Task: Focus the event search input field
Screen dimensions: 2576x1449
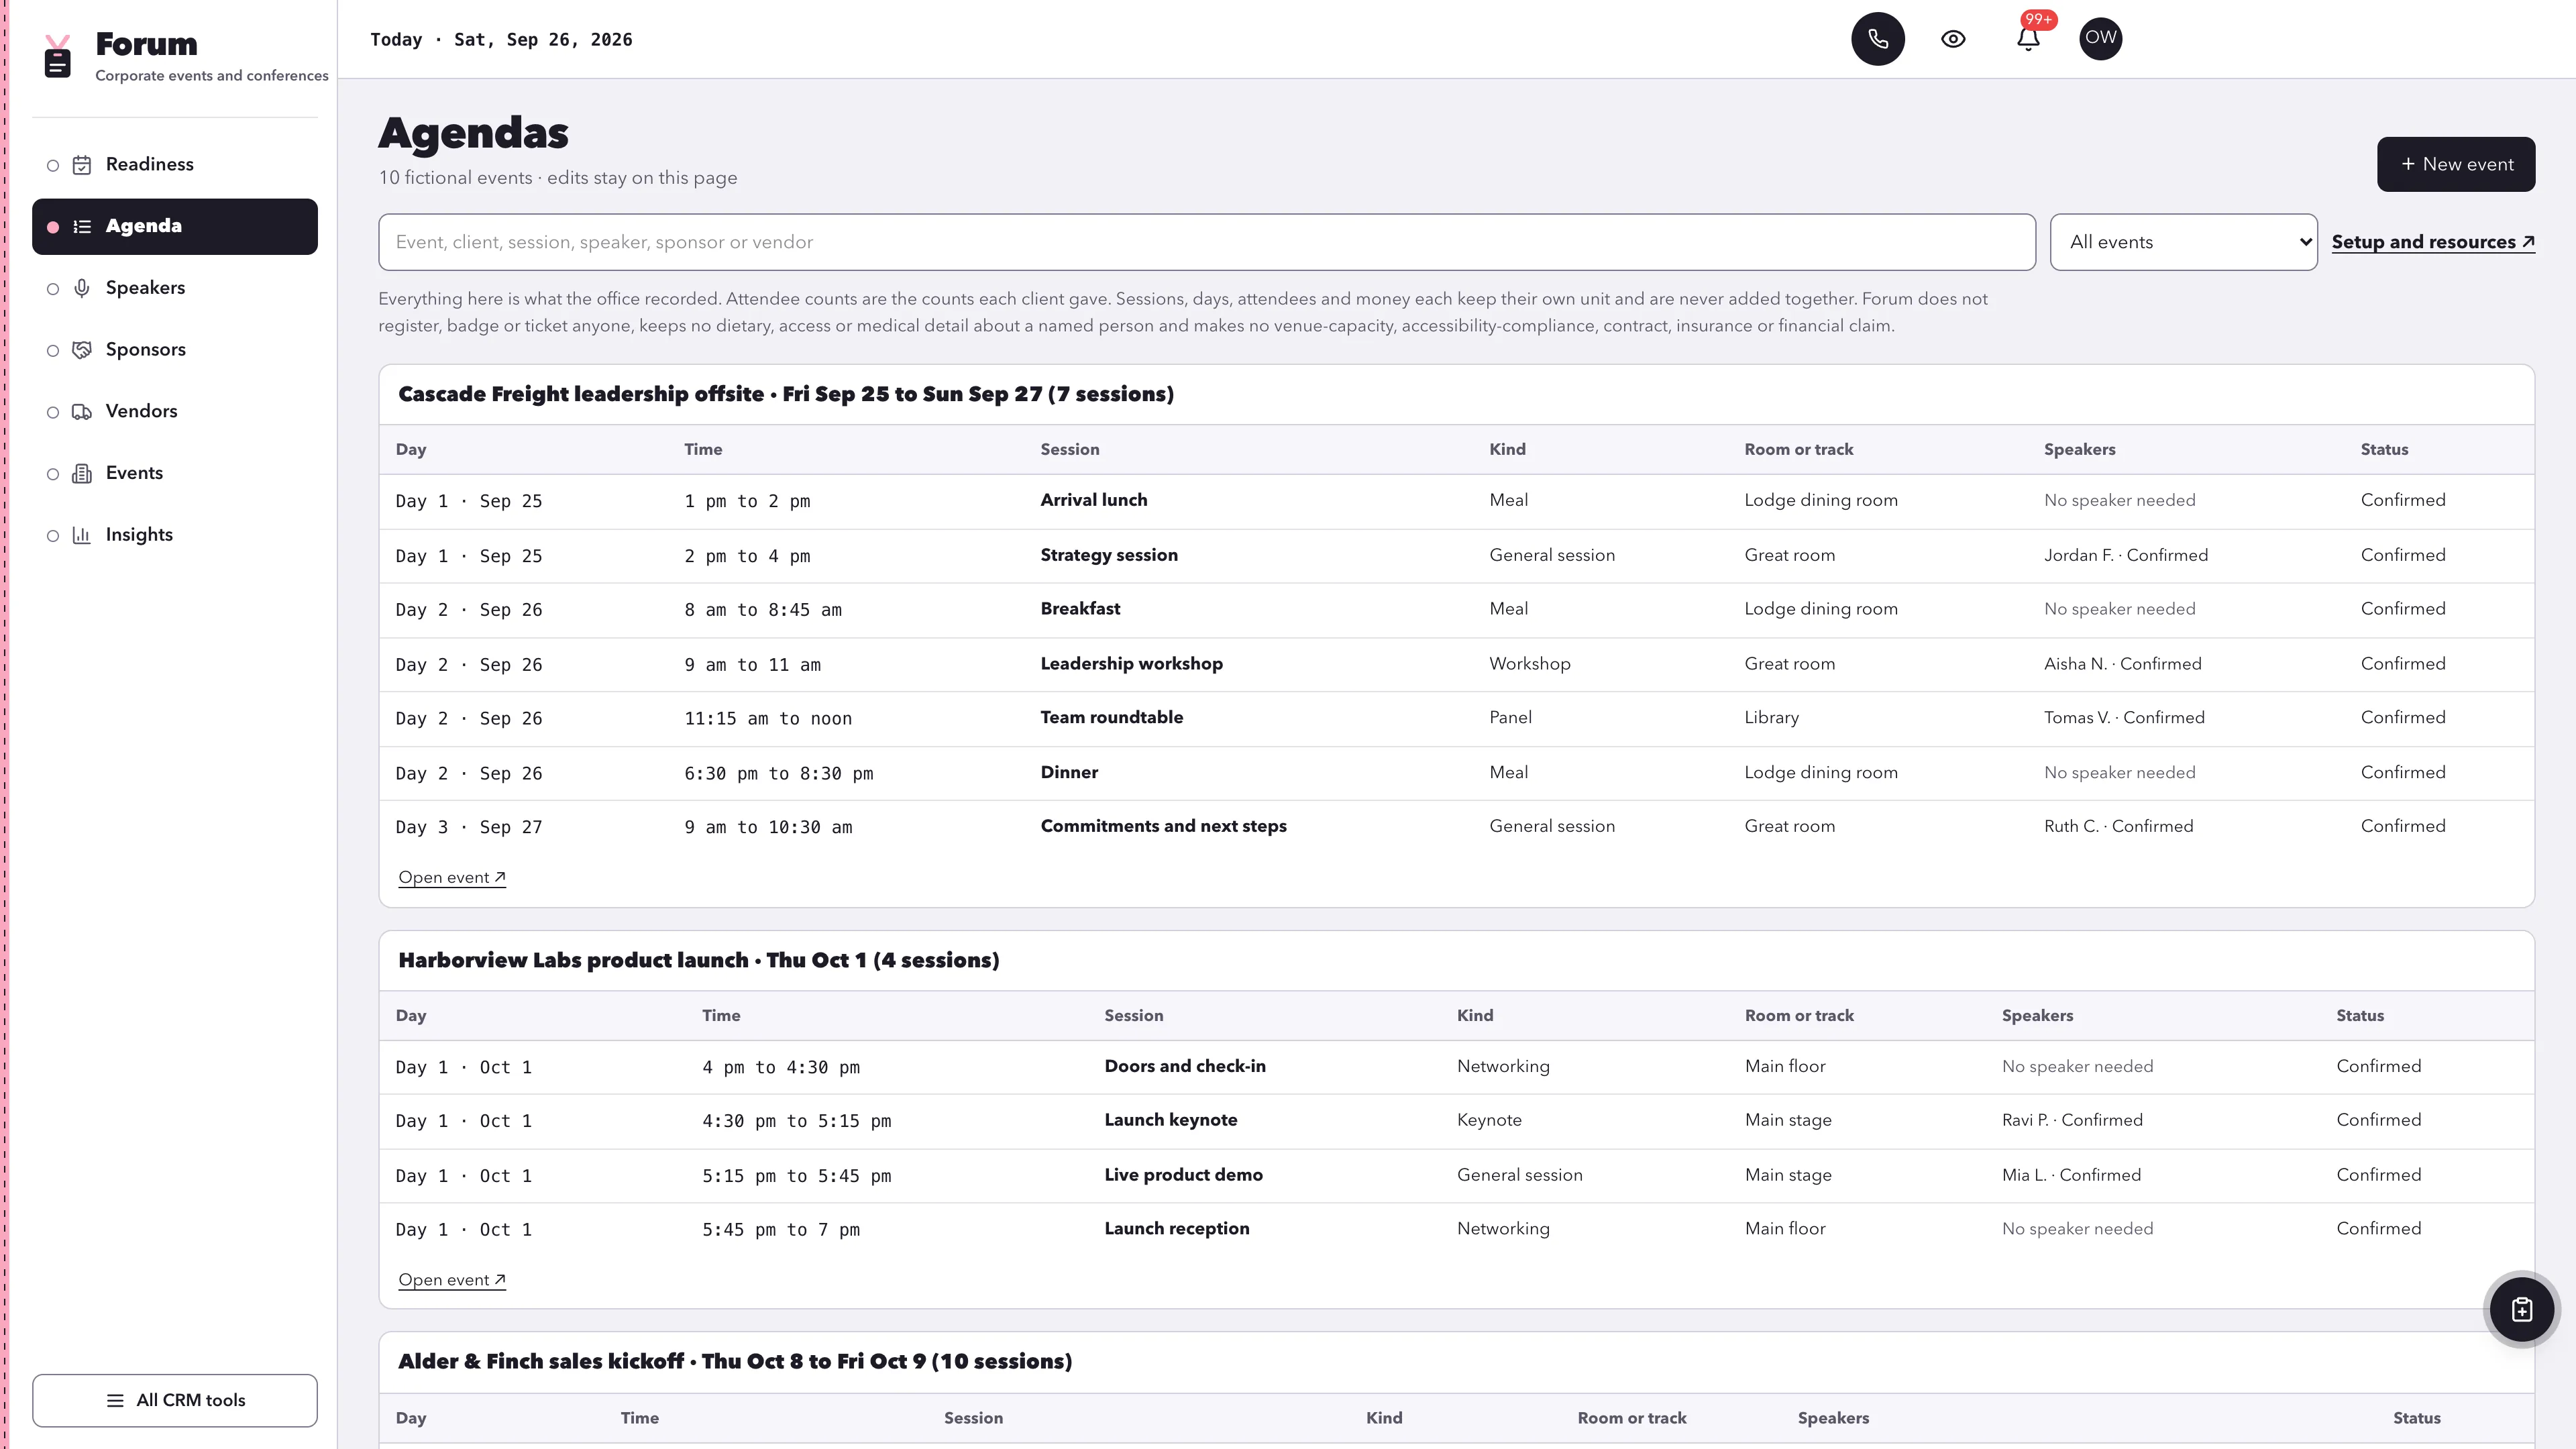Action: coord(1206,242)
